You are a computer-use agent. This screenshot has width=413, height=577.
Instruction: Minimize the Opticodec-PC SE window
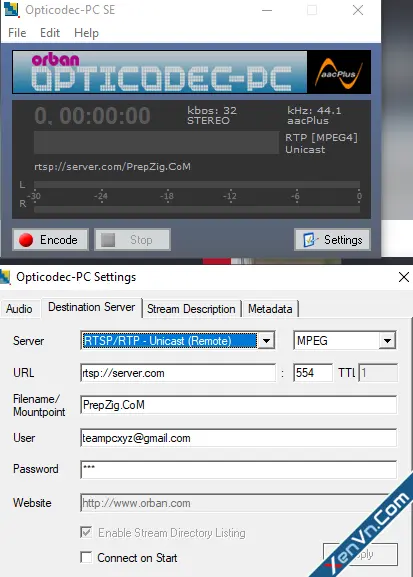(x=267, y=10)
